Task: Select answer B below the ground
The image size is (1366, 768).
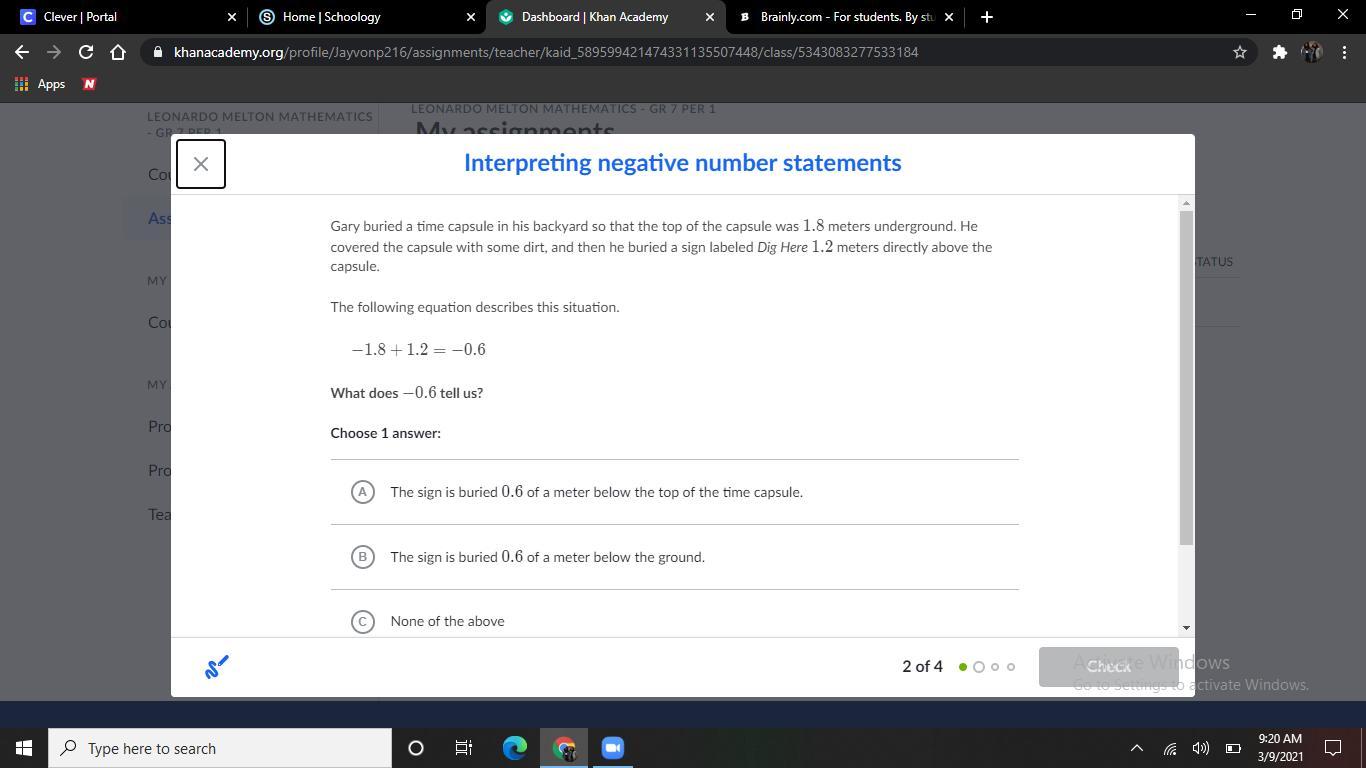Action: 675,557
